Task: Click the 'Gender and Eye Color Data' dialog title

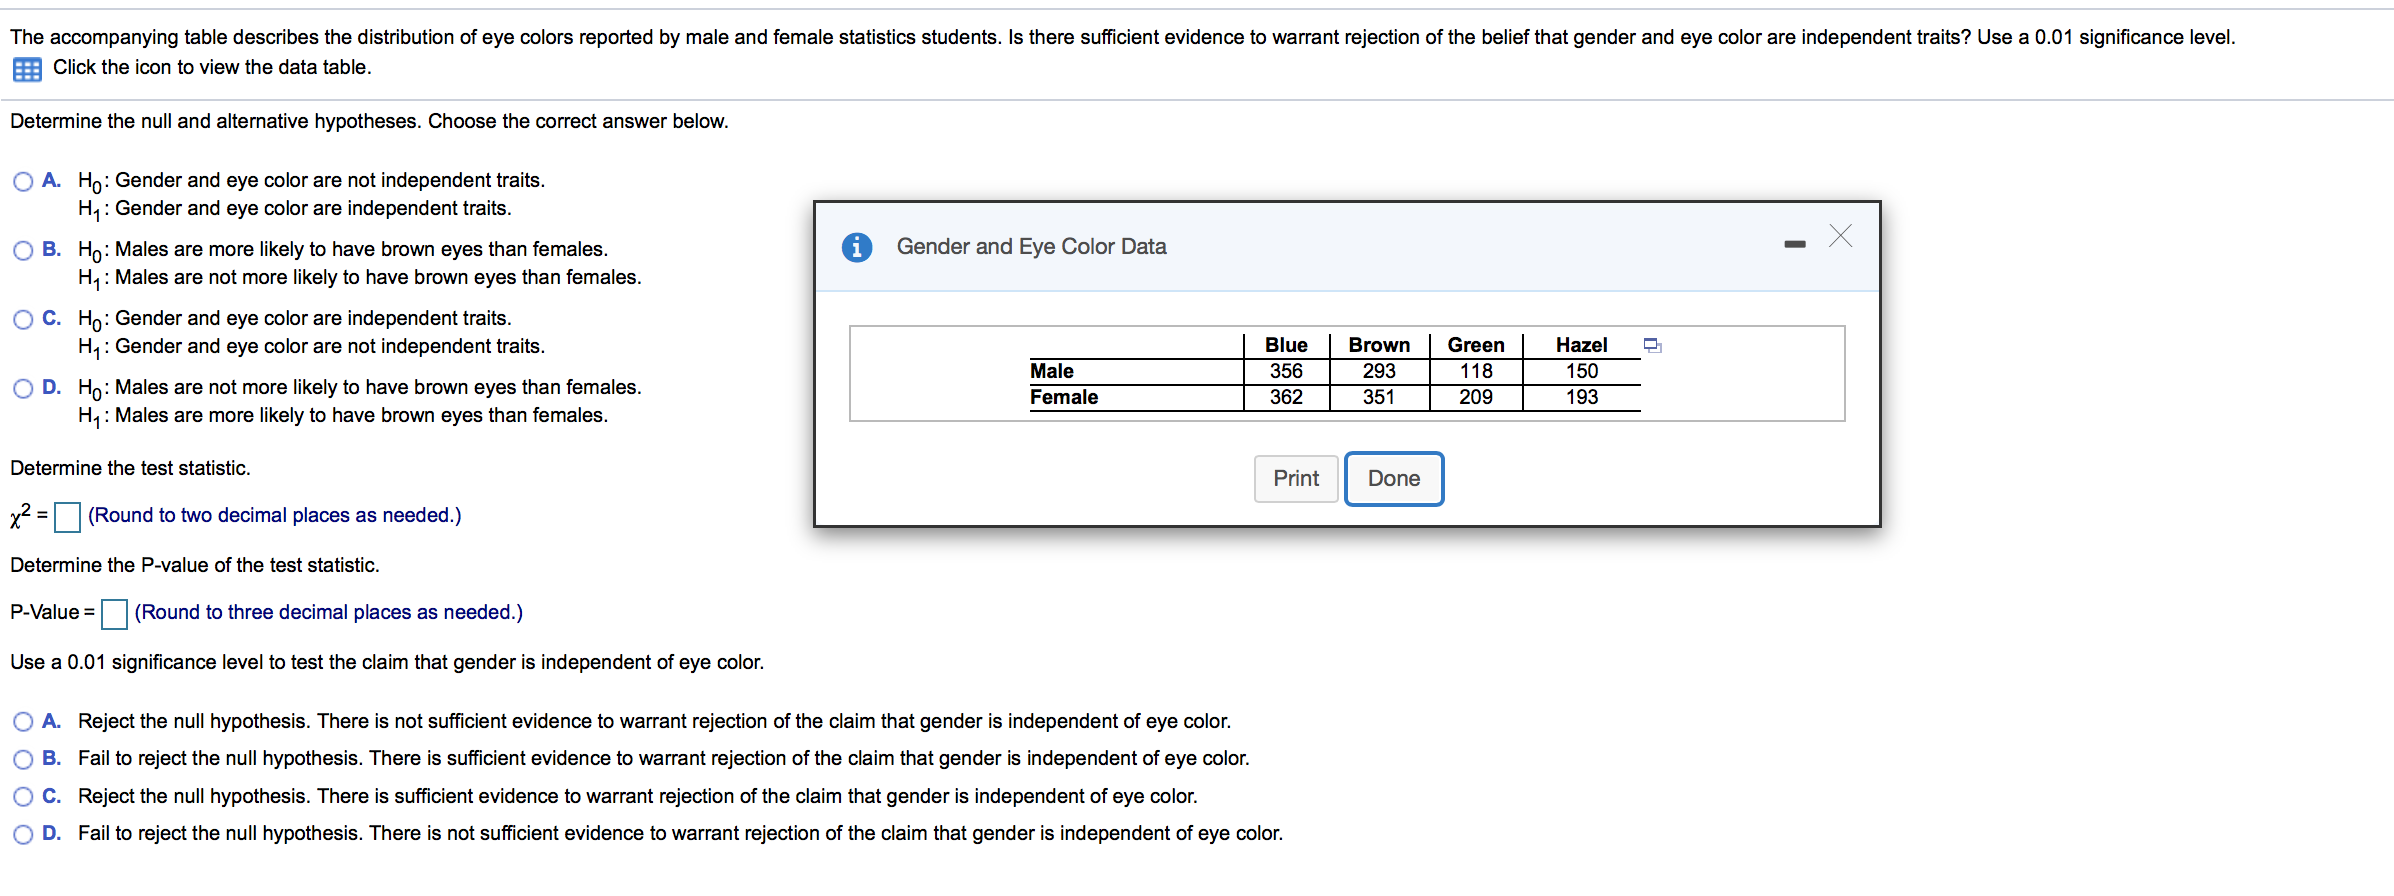Action: pyautogui.click(x=1031, y=247)
